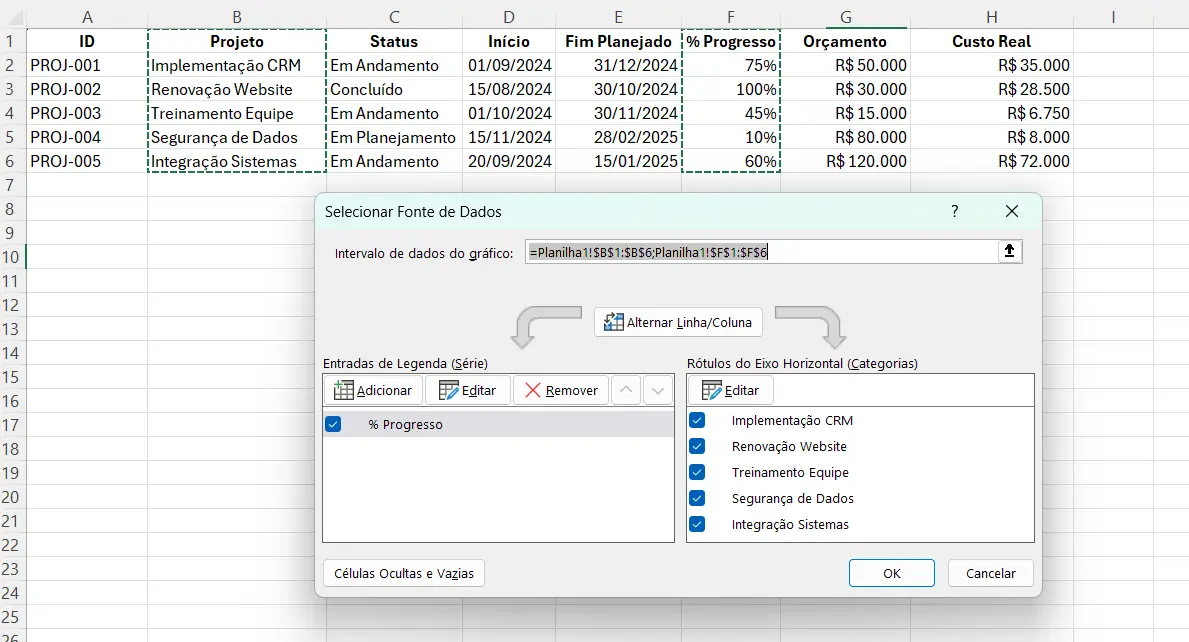1189x642 pixels.
Task: Toggle the Renovação Website checkbox
Action: coord(697,446)
